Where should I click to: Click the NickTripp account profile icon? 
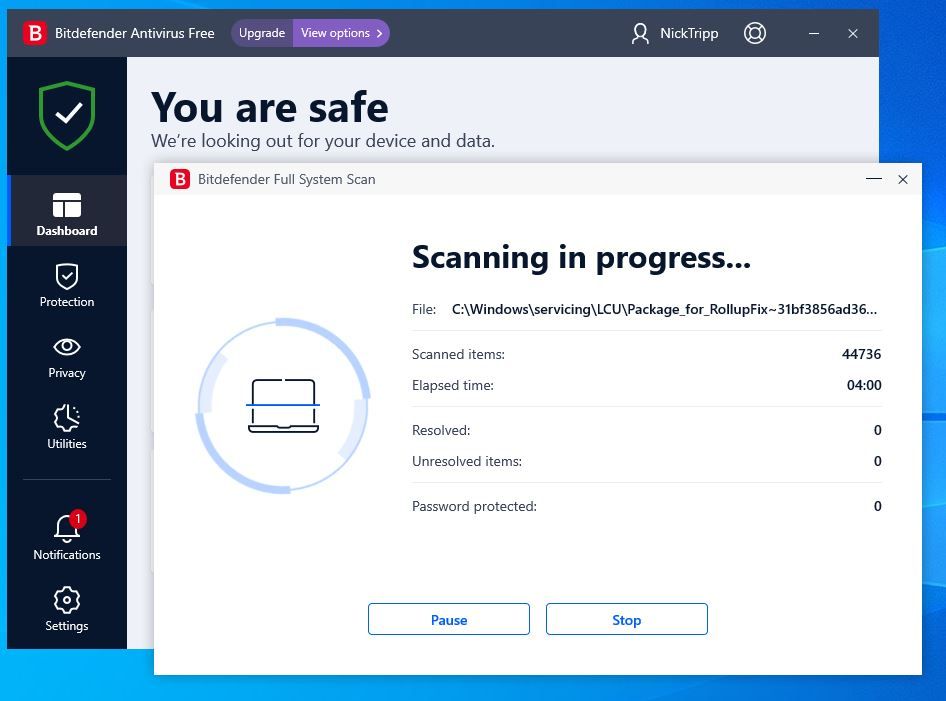pyautogui.click(x=638, y=33)
